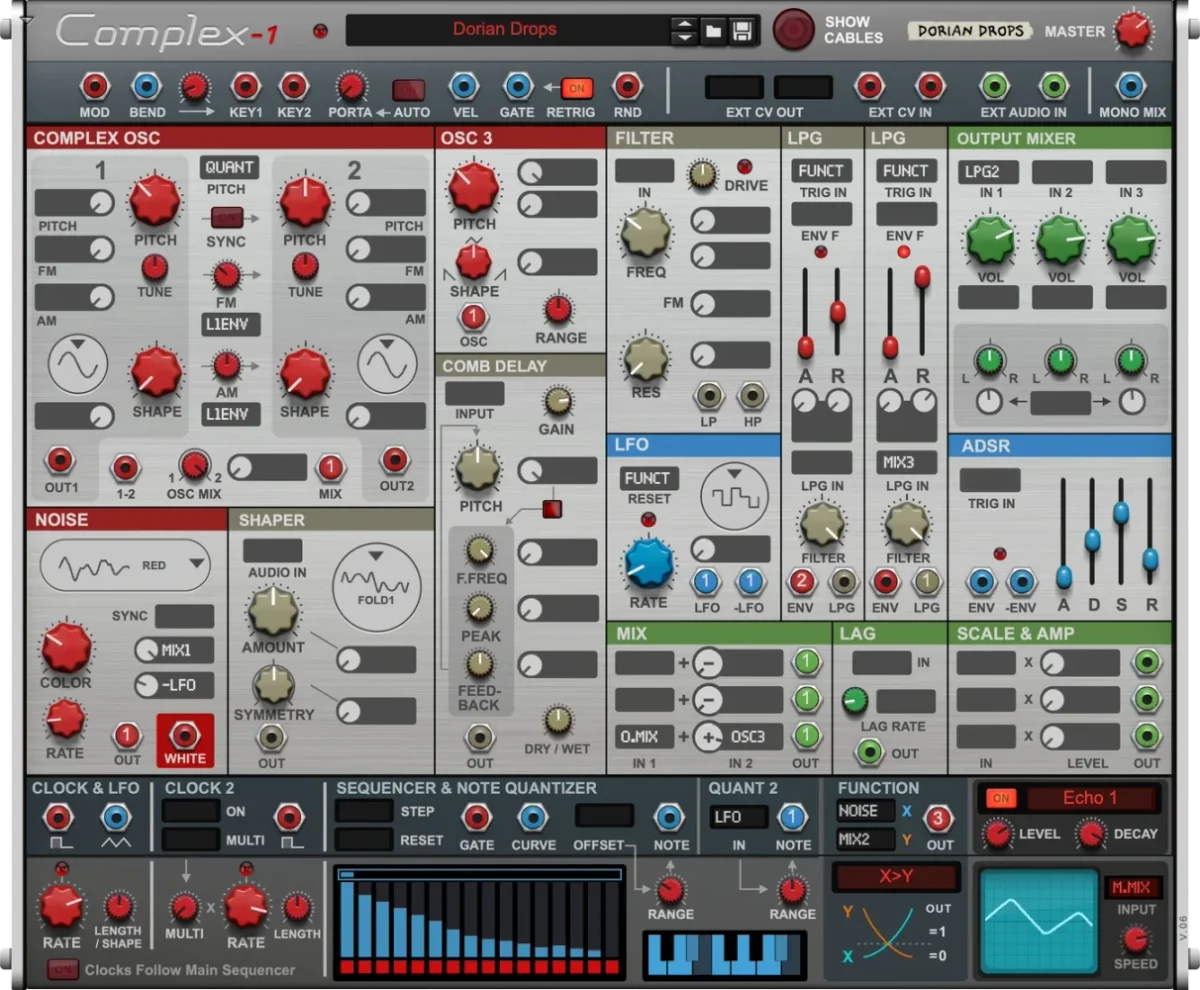Click the MIX3 LPG input display
The image size is (1200, 990).
[907, 463]
